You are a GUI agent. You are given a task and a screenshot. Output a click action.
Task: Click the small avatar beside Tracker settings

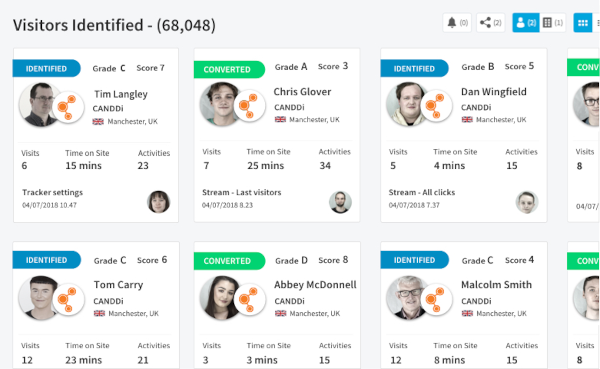[158, 202]
